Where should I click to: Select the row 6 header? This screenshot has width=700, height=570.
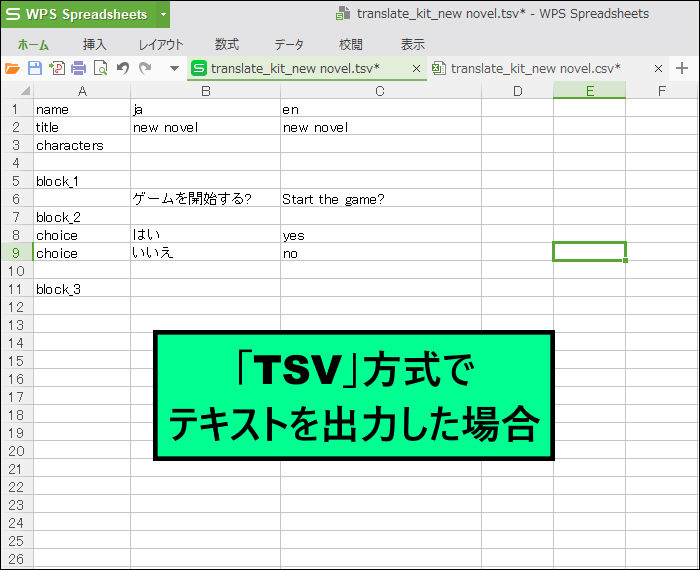tap(16, 199)
